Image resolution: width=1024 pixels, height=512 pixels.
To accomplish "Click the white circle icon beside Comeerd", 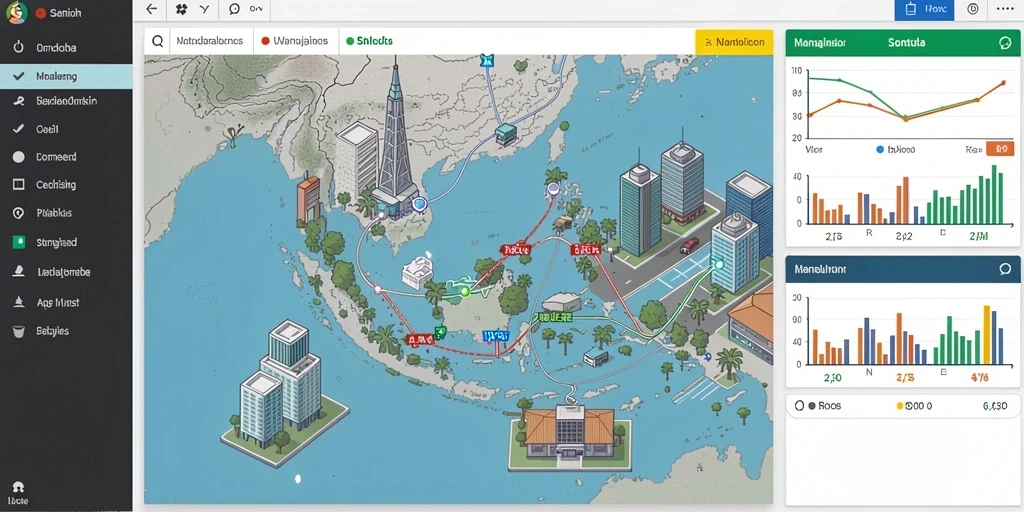I will pyautogui.click(x=18, y=157).
